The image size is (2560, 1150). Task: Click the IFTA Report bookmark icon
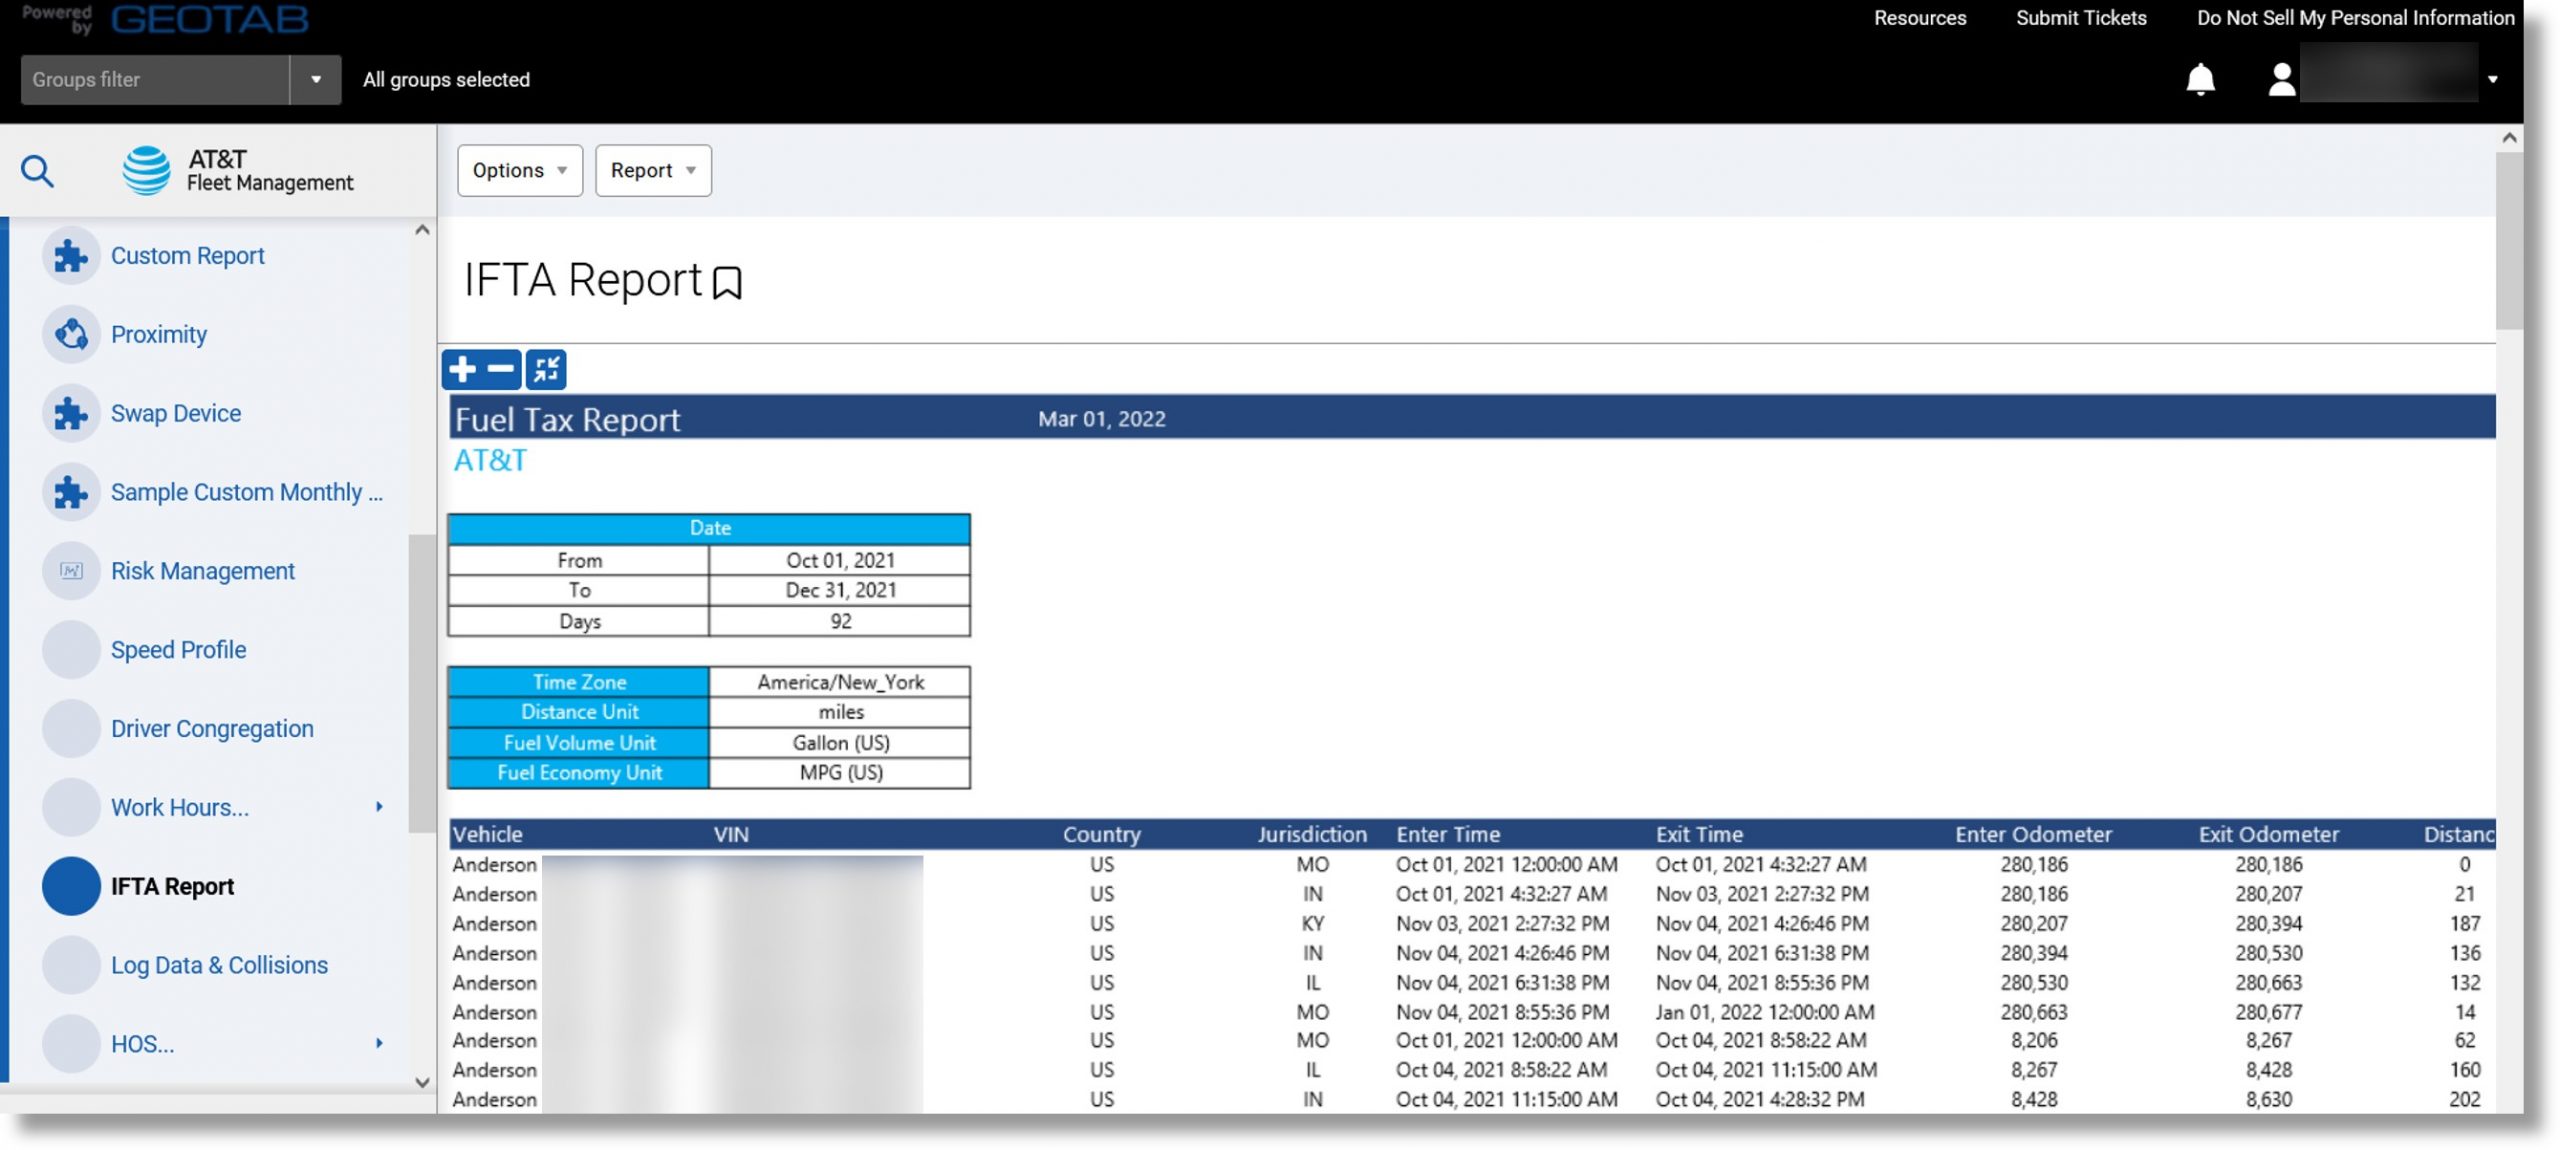(727, 283)
